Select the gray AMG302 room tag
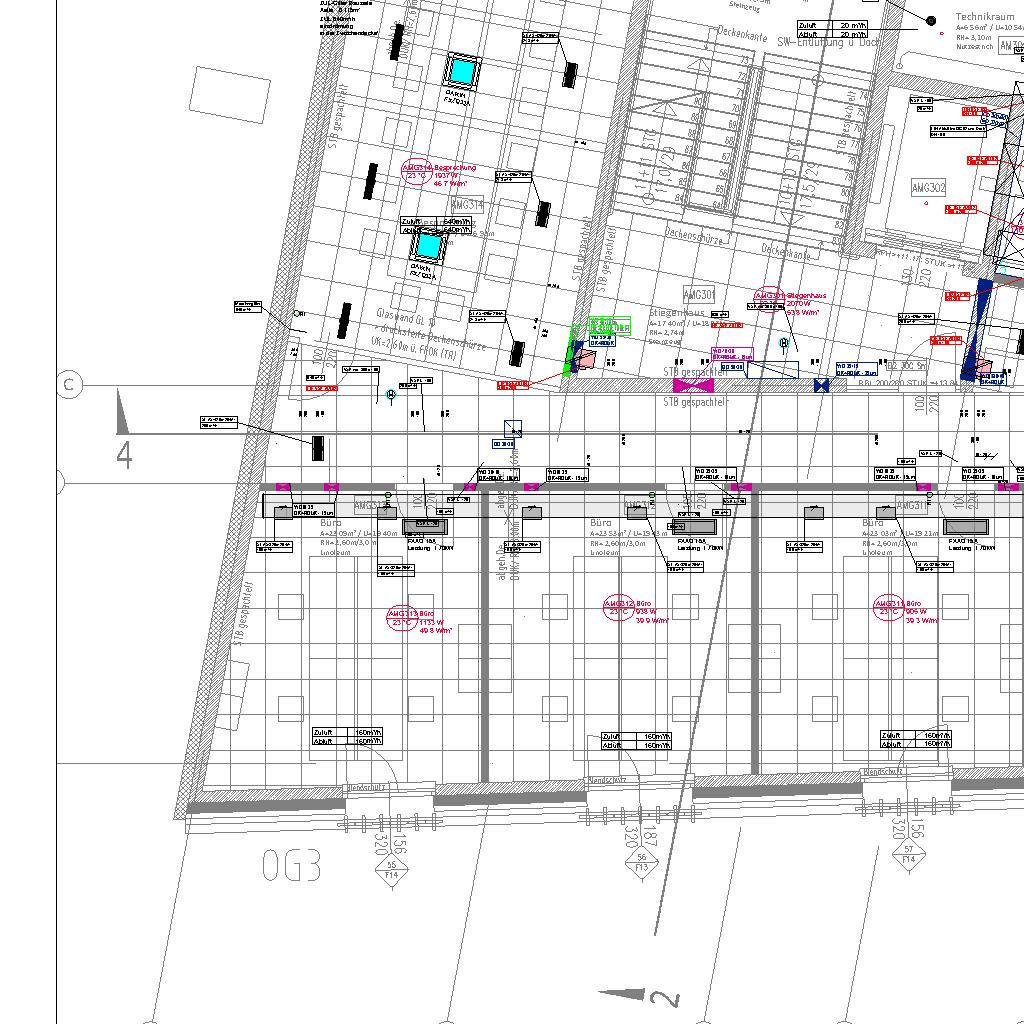The image size is (1024, 1024). click(928, 188)
